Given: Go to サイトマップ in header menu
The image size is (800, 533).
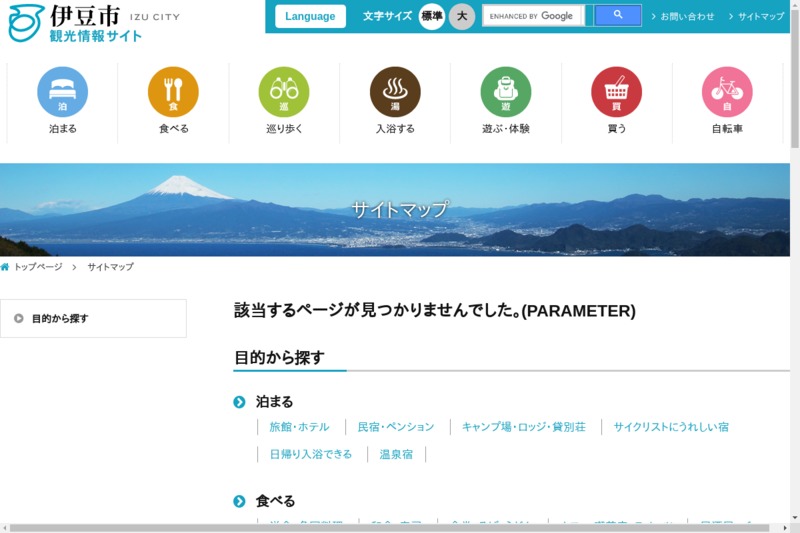Looking at the screenshot, I should (x=760, y=17).
